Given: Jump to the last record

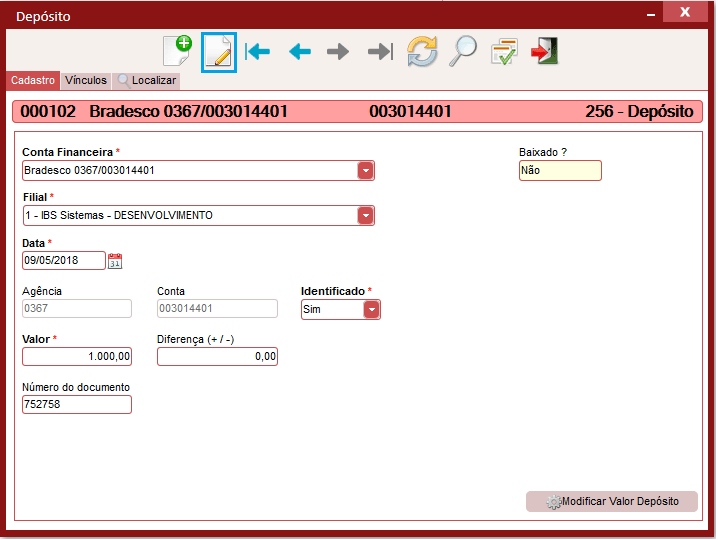Looking at the screenshot, I should pyautogui.click(x=381, y=51).
